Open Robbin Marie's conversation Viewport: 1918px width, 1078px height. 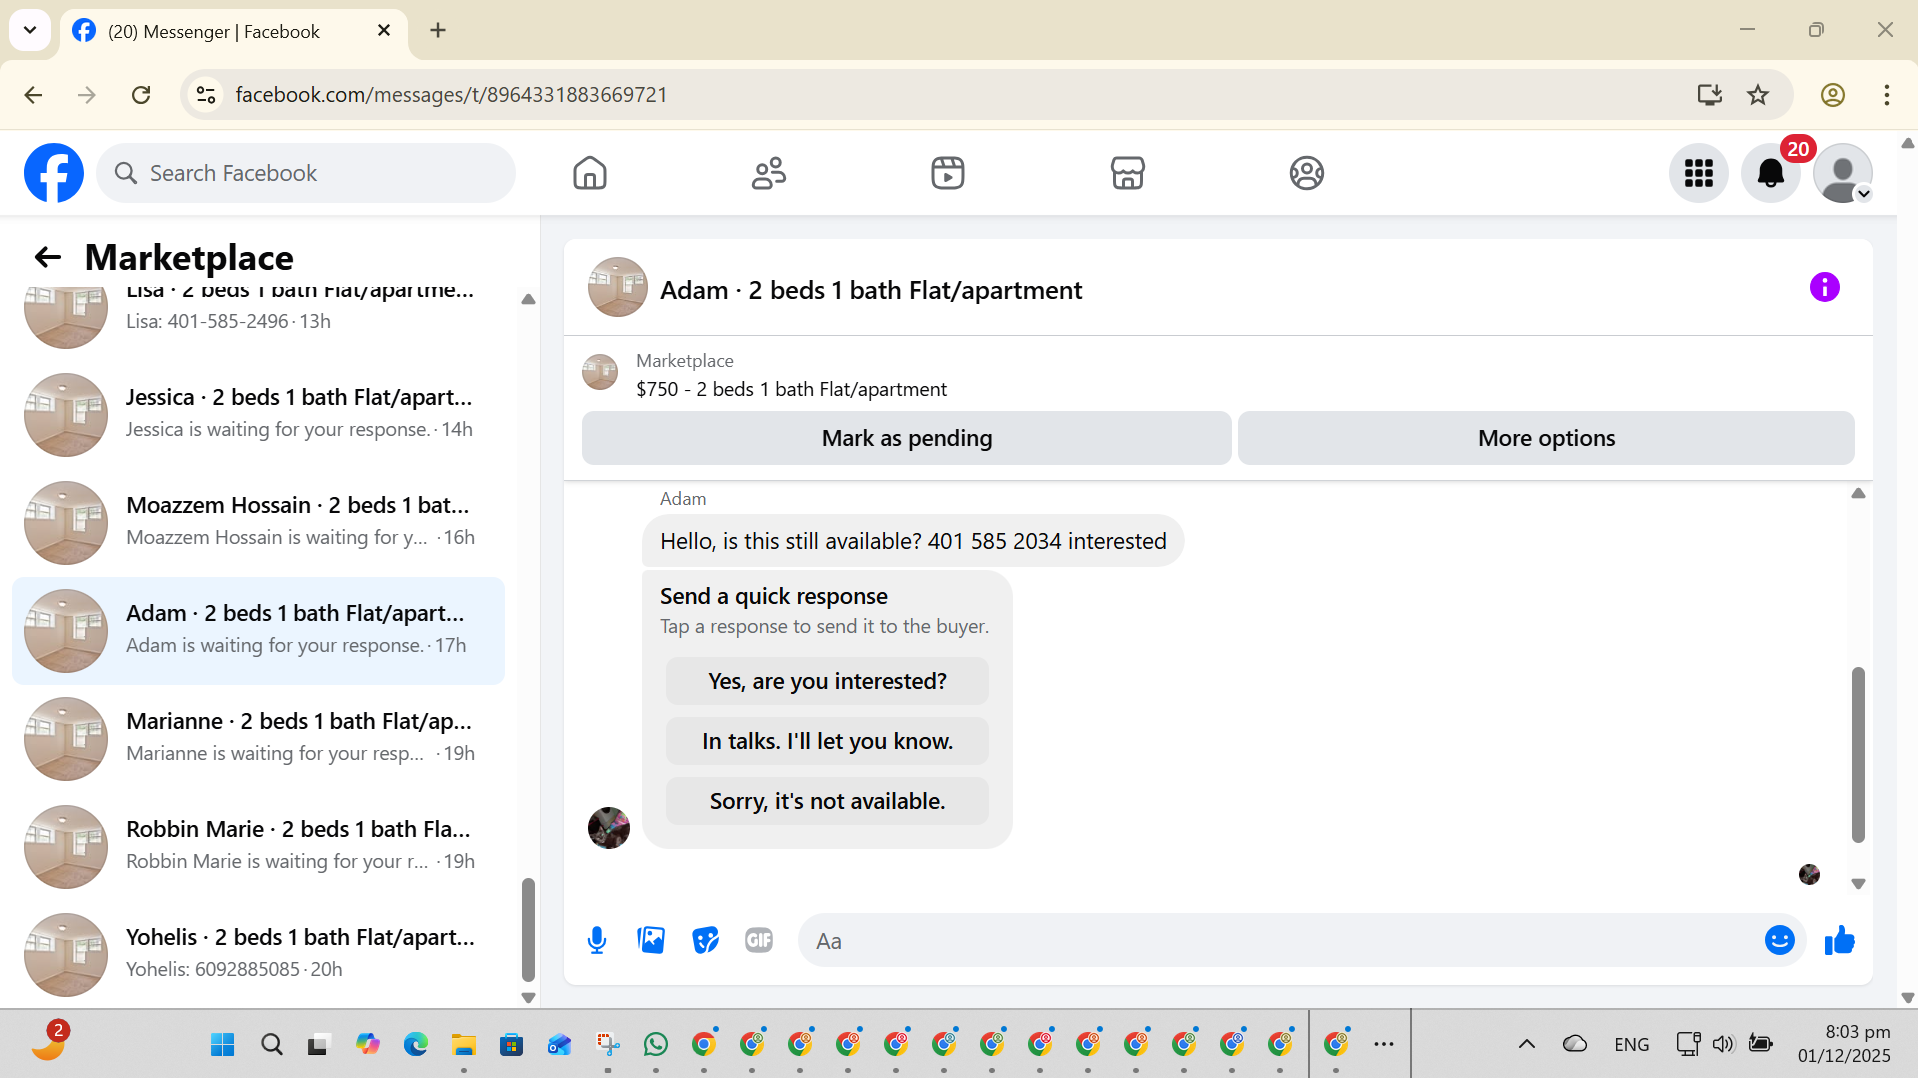pyautogui.click(x=258, y=846)
